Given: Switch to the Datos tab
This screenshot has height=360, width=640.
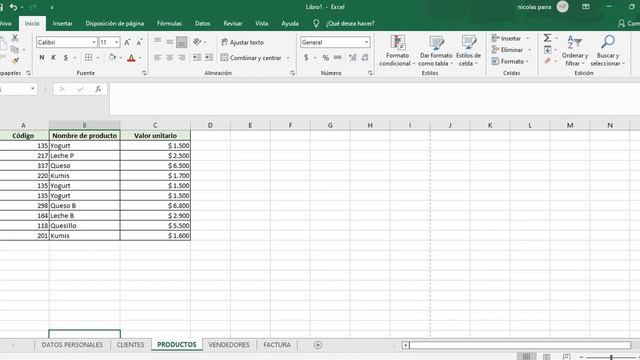Looking at the screenshot, I should tap(202, 24).
